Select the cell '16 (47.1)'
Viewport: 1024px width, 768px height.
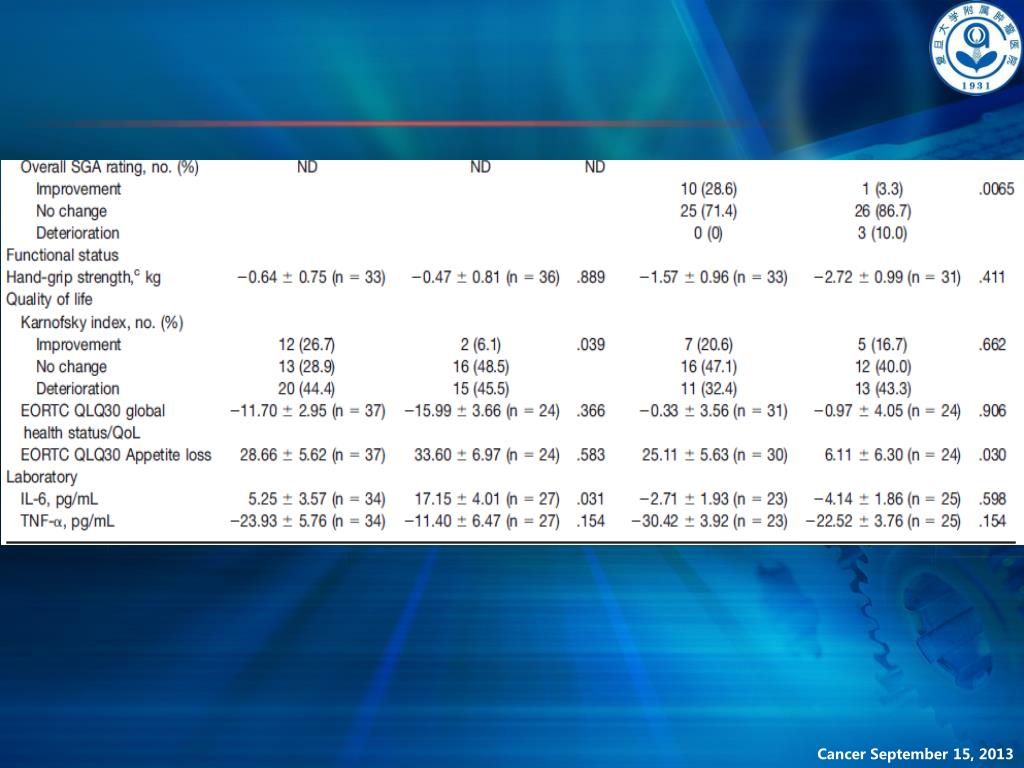click(709, 366)
